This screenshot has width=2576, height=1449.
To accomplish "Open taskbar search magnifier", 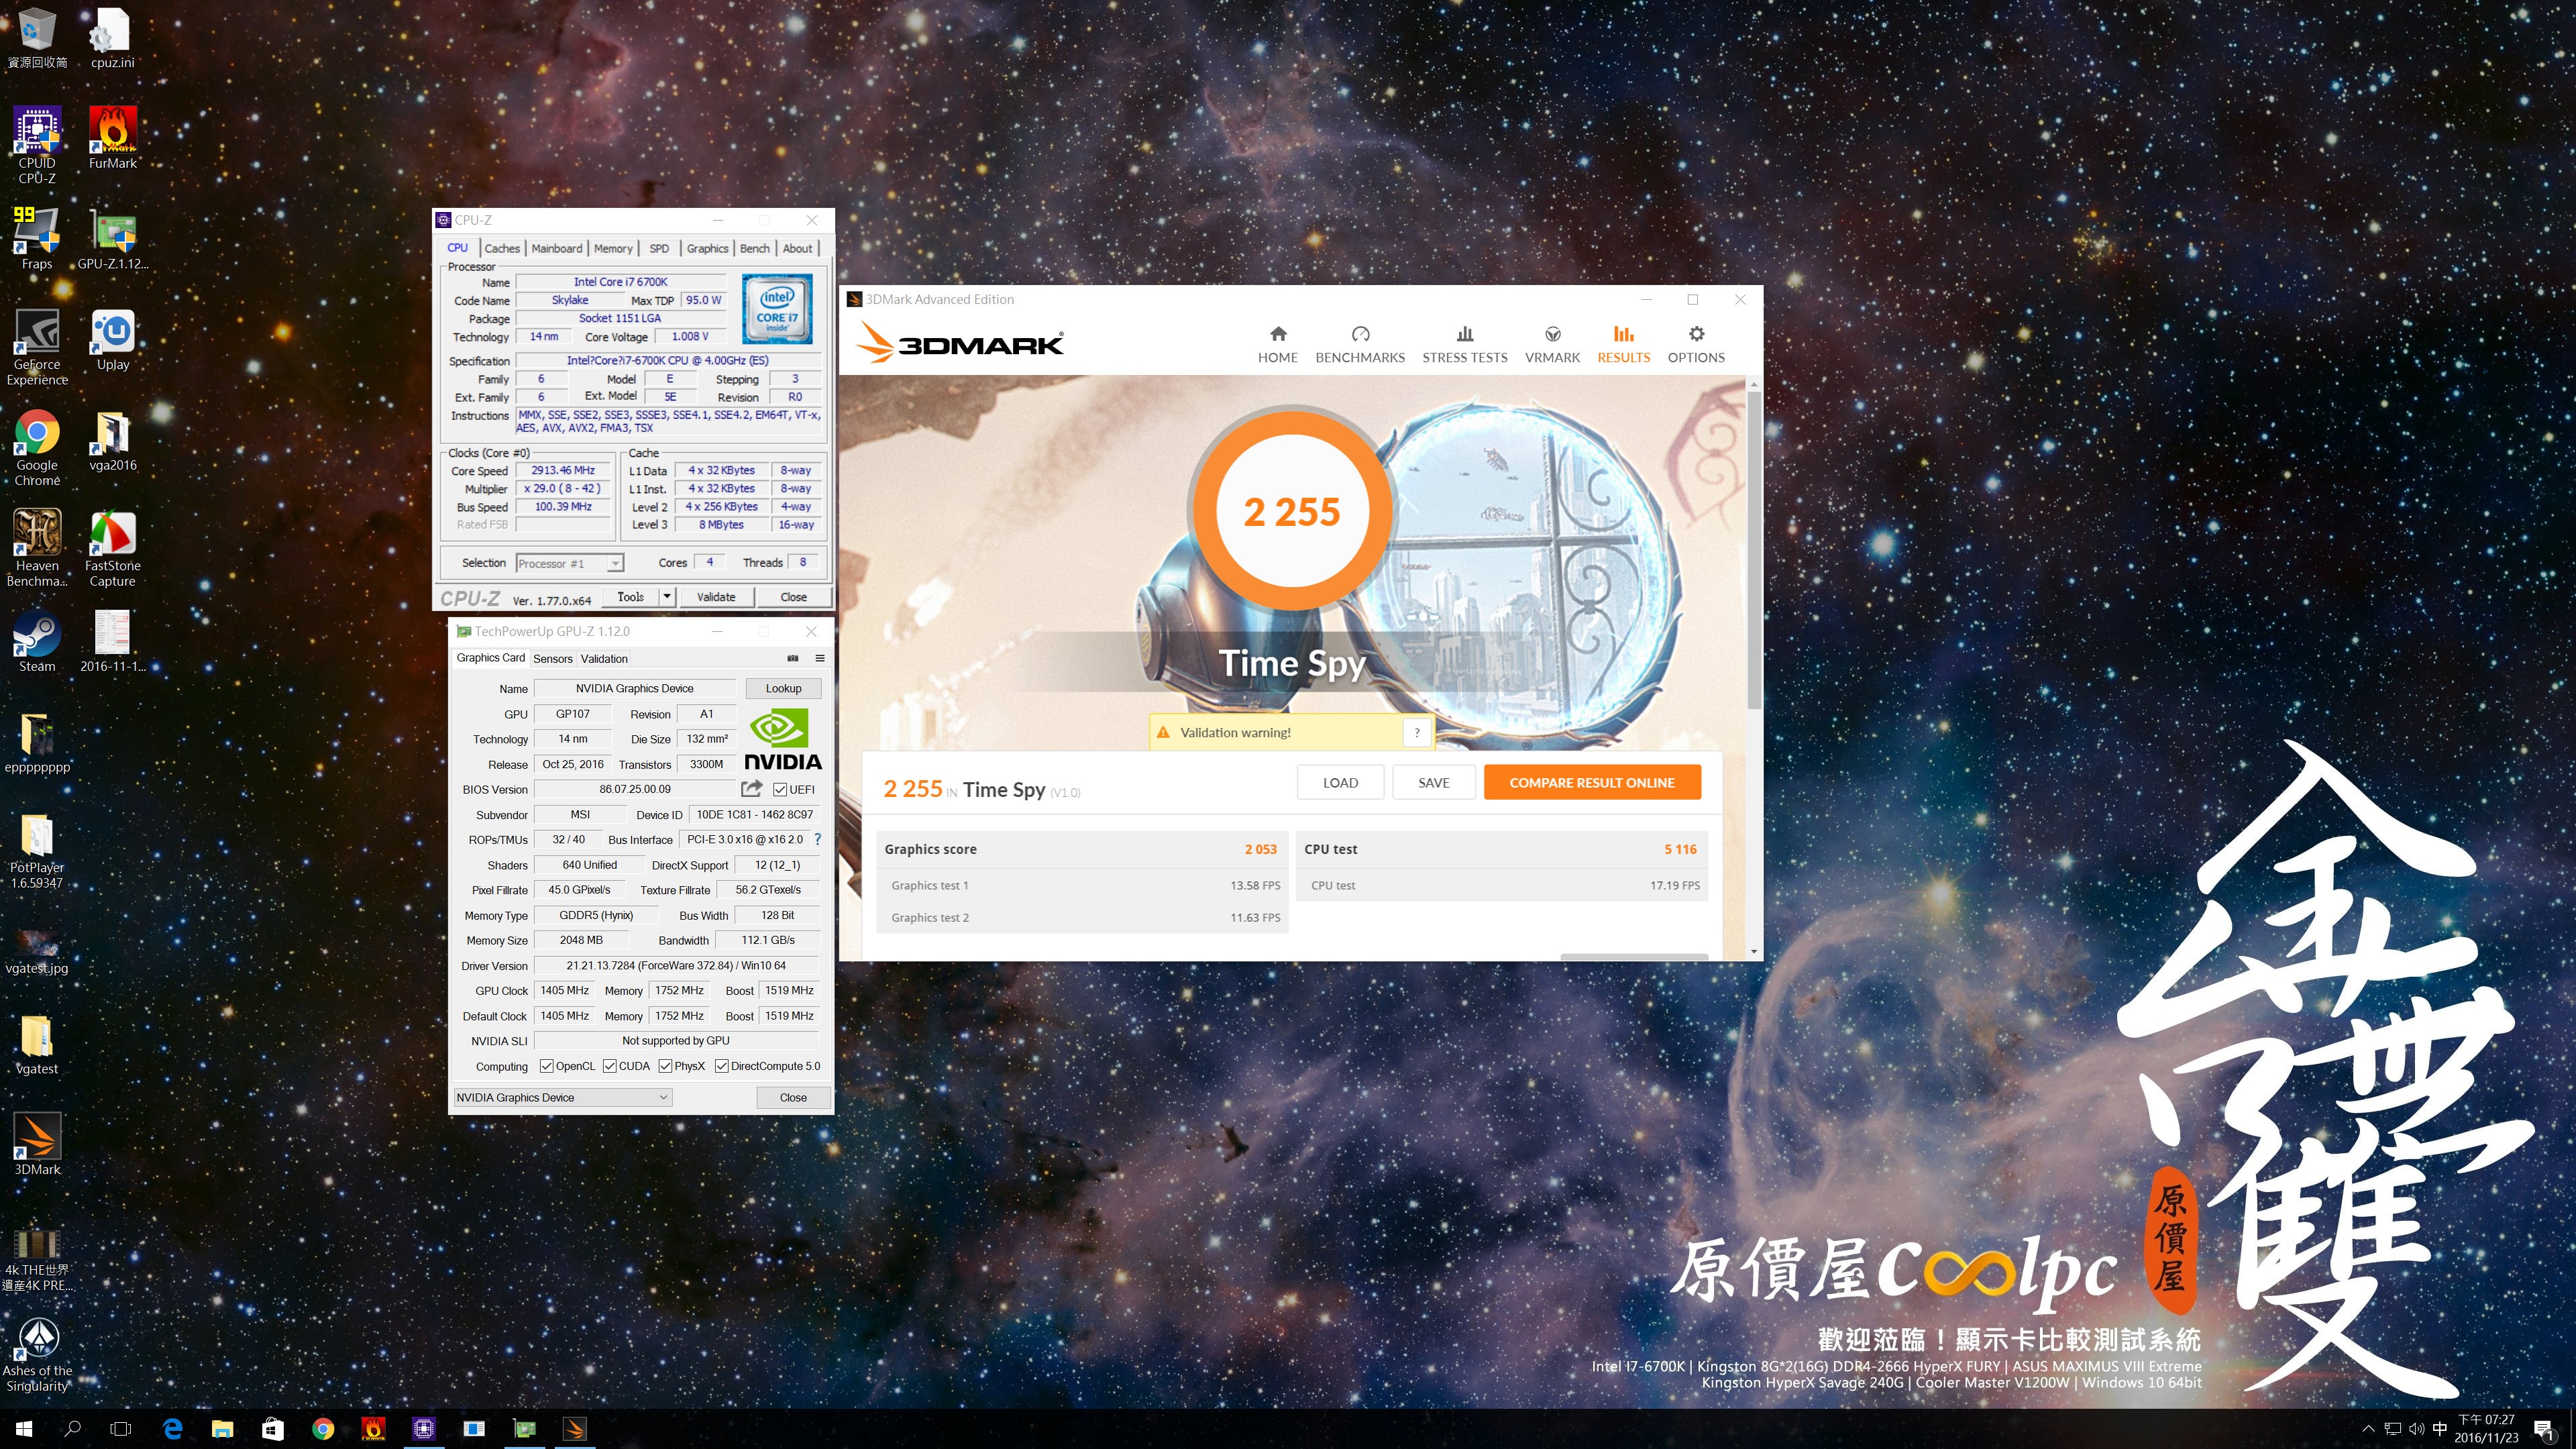I will click(72, 1429).
